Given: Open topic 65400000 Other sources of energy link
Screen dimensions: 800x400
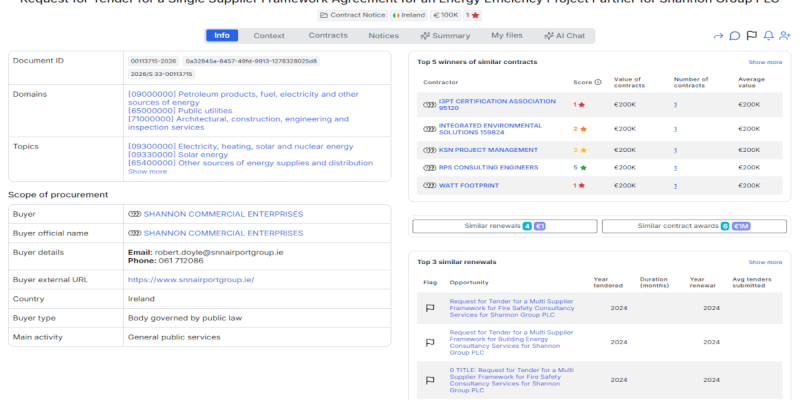Looking at the screenshot, I should (251, 163).
